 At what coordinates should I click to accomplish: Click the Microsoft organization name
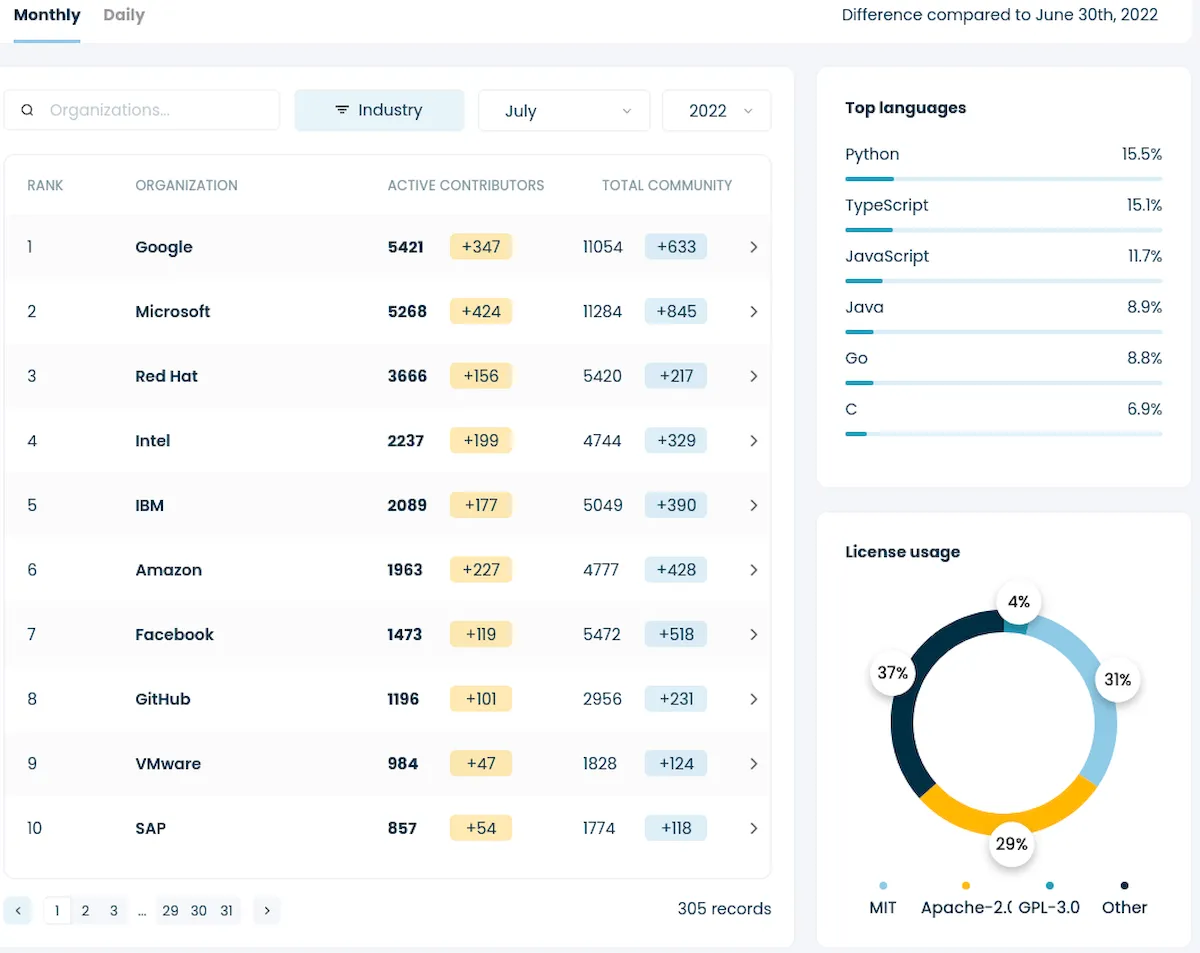(173, 312)
